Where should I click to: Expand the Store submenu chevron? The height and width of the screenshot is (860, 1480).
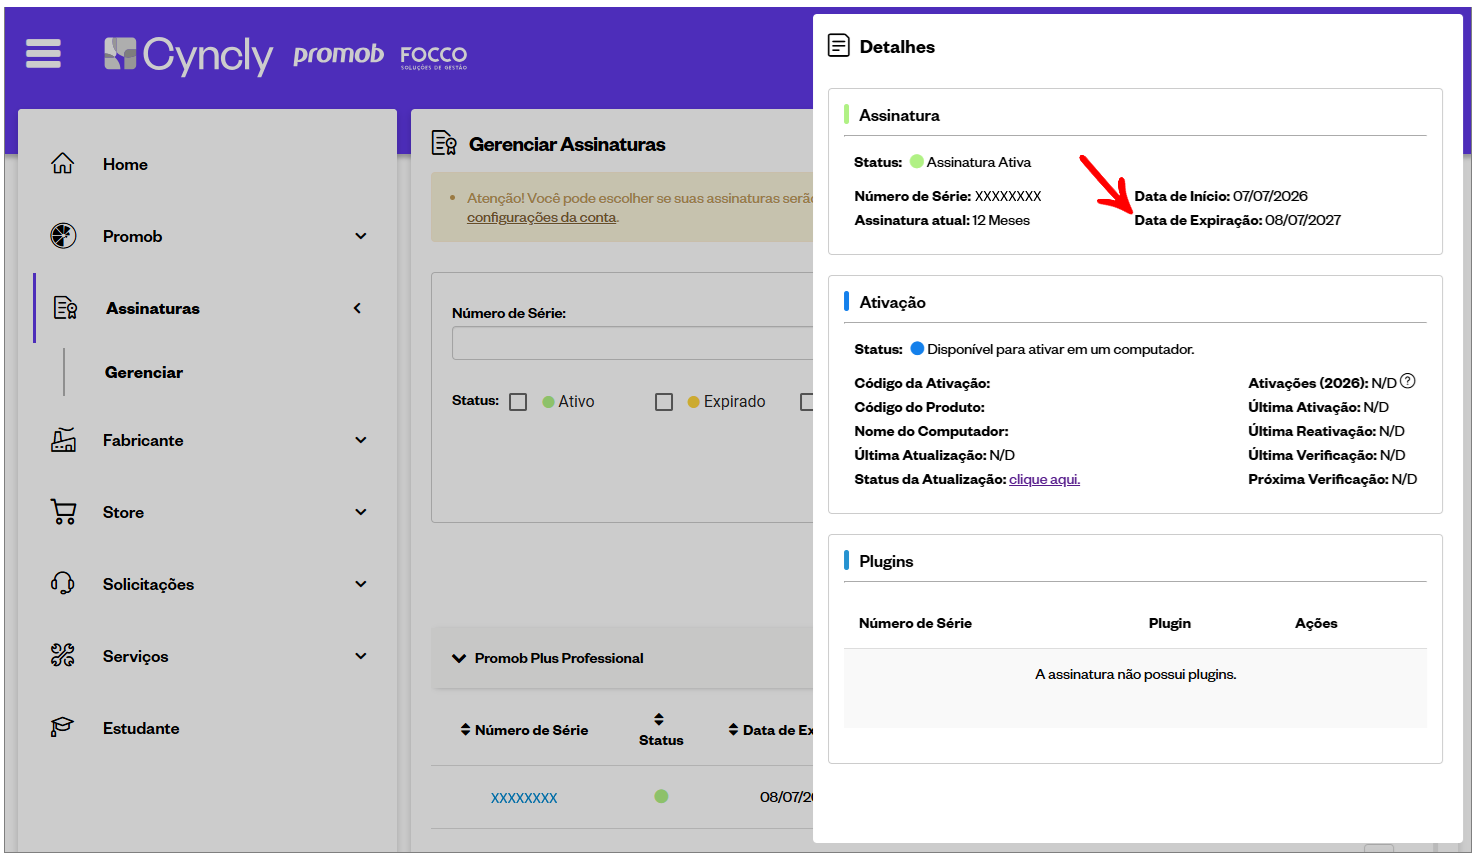361,512
